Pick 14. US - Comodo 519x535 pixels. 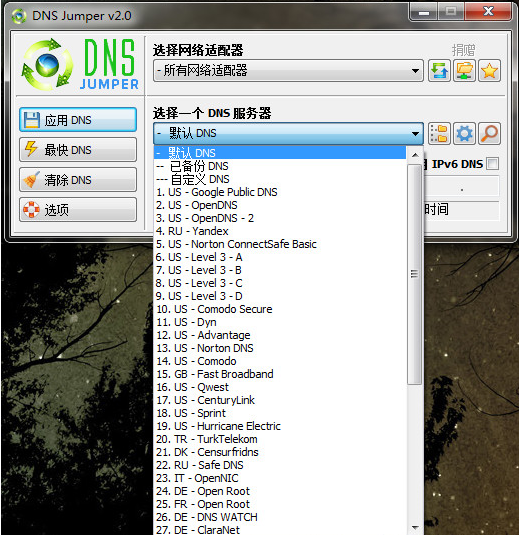coord(280,361)
